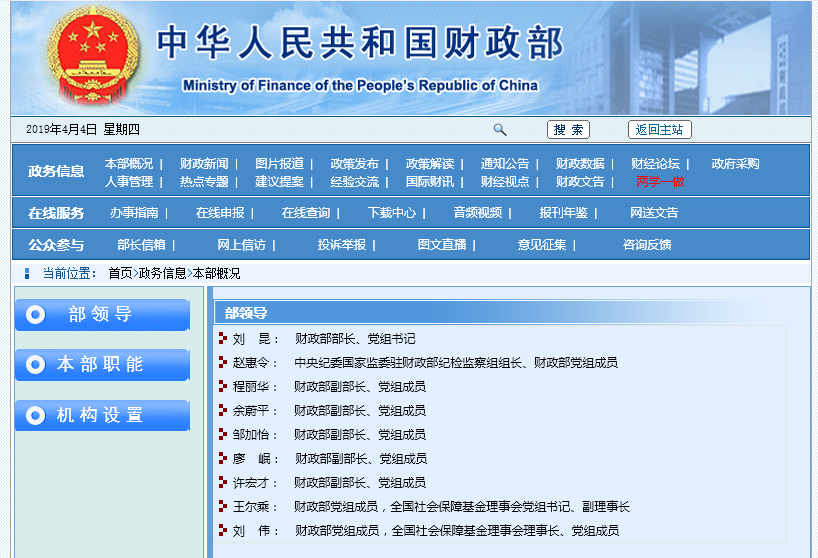Click the 部领导 panel header
This screenshot has height=558, width=818.
pos(246,313)
